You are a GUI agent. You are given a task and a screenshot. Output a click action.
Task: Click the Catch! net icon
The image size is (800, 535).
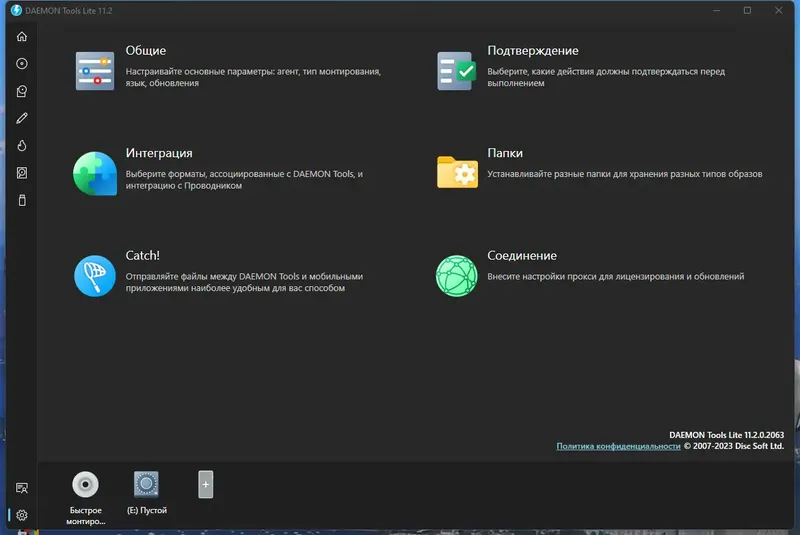click(x=95, y=276)
